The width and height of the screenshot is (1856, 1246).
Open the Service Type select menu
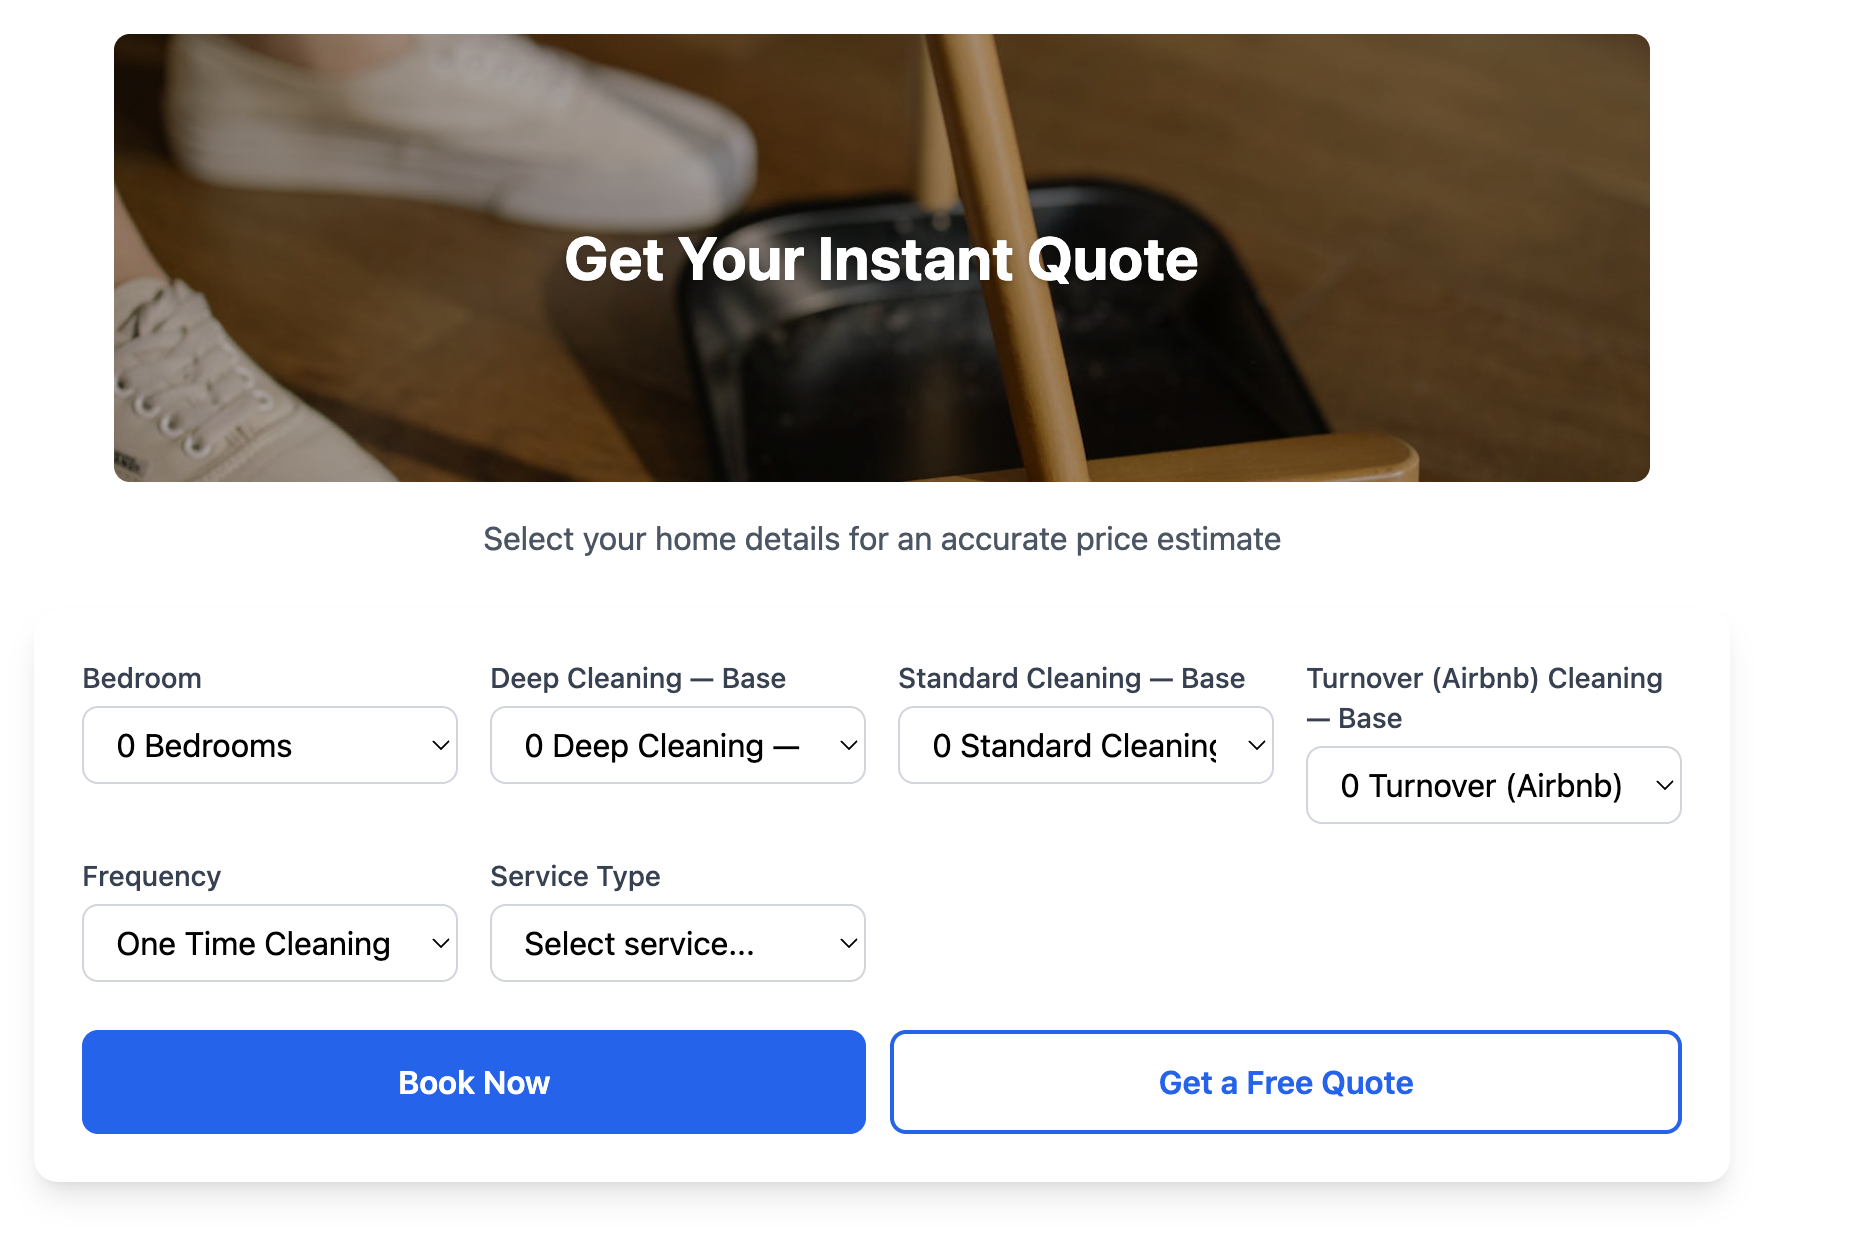pos(676,942)
